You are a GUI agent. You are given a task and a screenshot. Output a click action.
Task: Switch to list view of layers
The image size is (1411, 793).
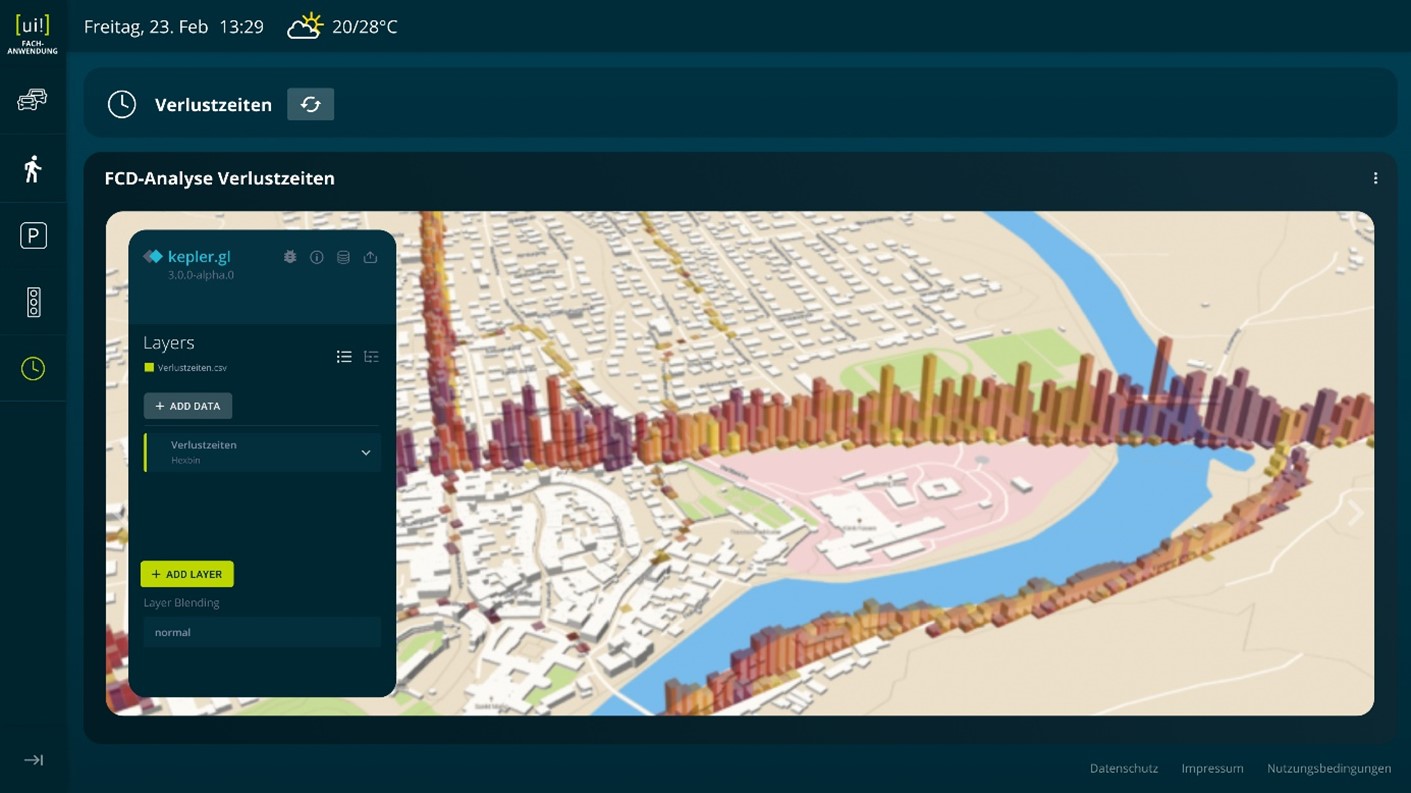point(344,357)
